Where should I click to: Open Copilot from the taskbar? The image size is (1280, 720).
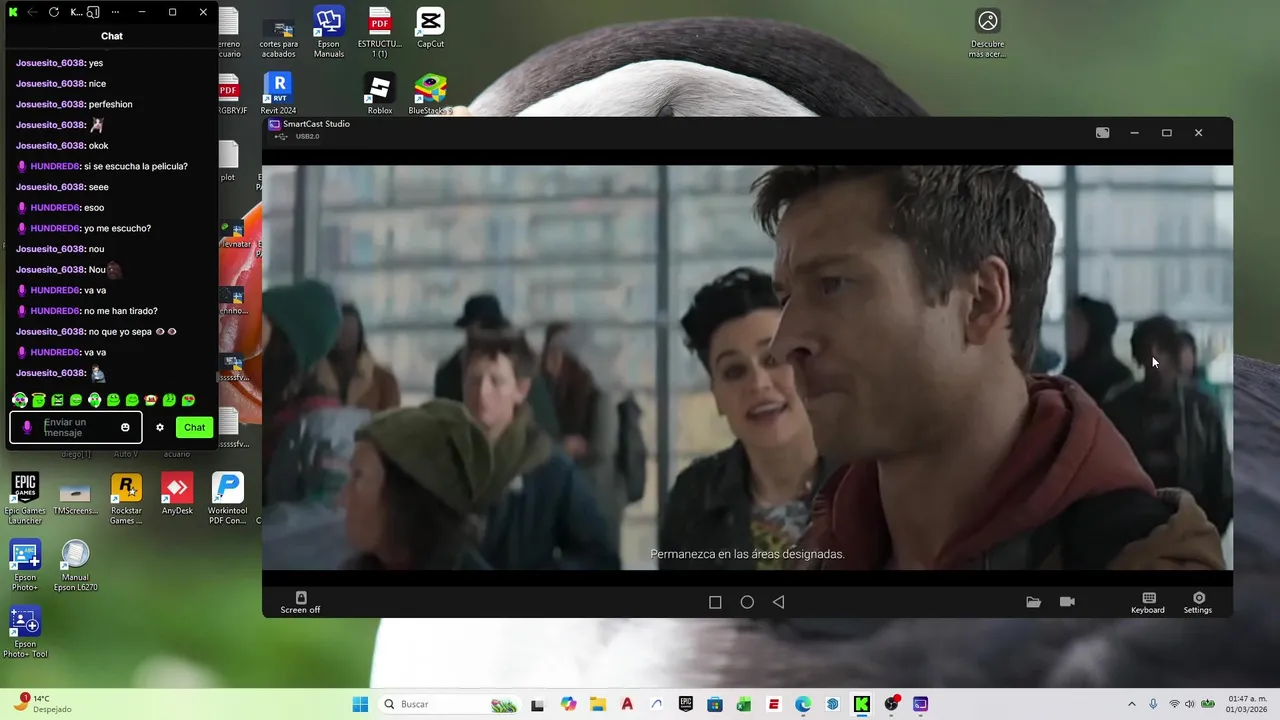[x=568, y=704]
